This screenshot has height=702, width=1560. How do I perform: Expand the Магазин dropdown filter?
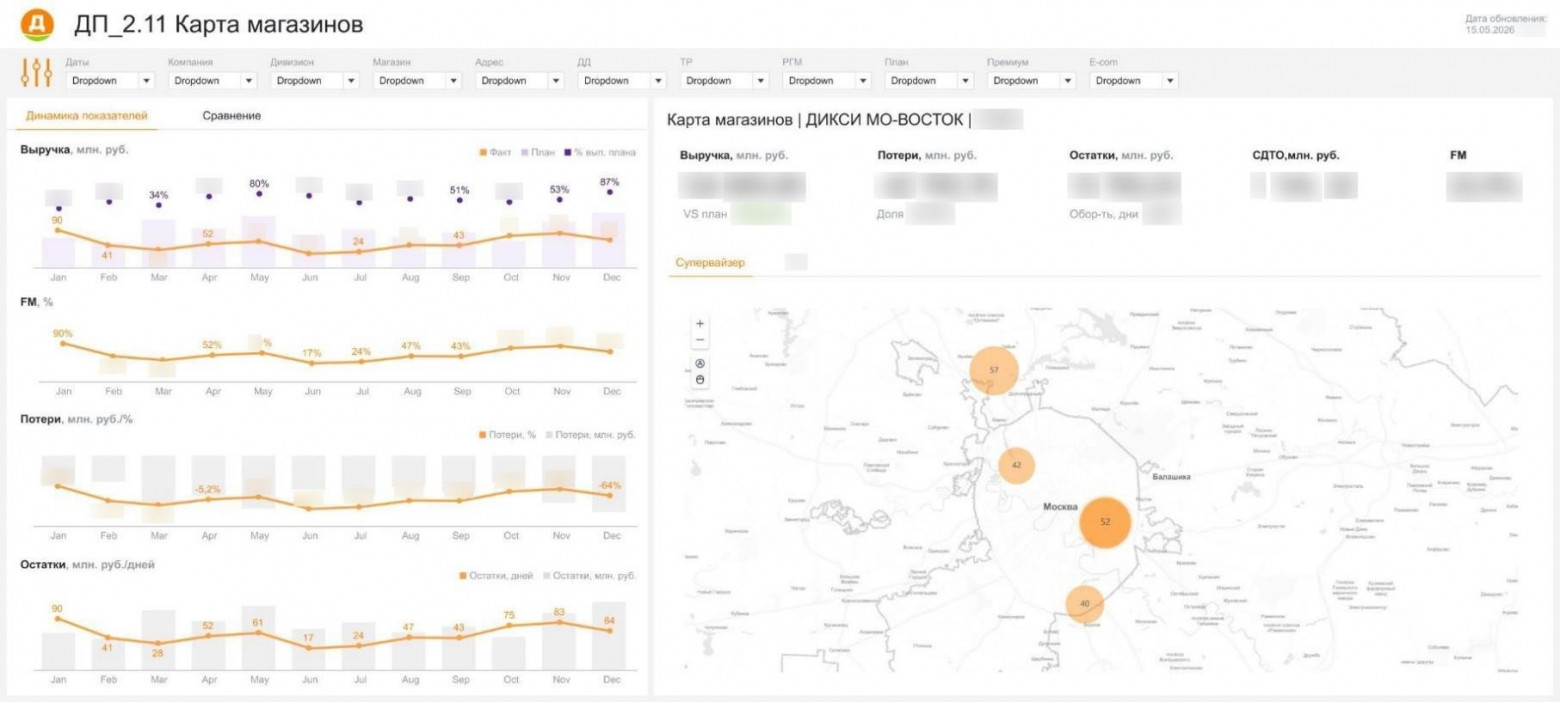tap(417, 81)
